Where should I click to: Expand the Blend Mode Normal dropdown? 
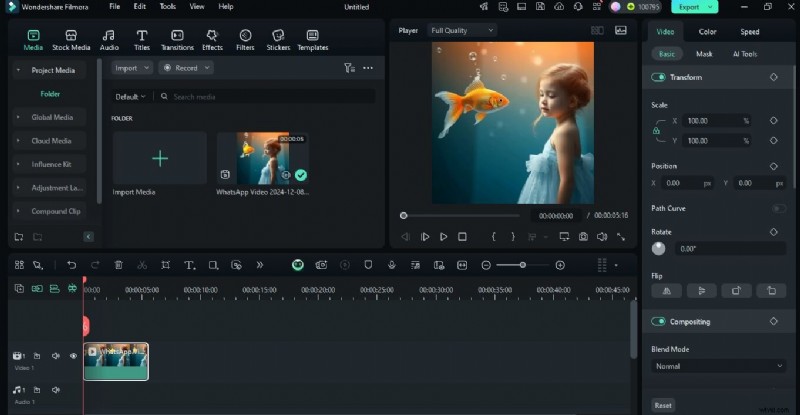718,366
